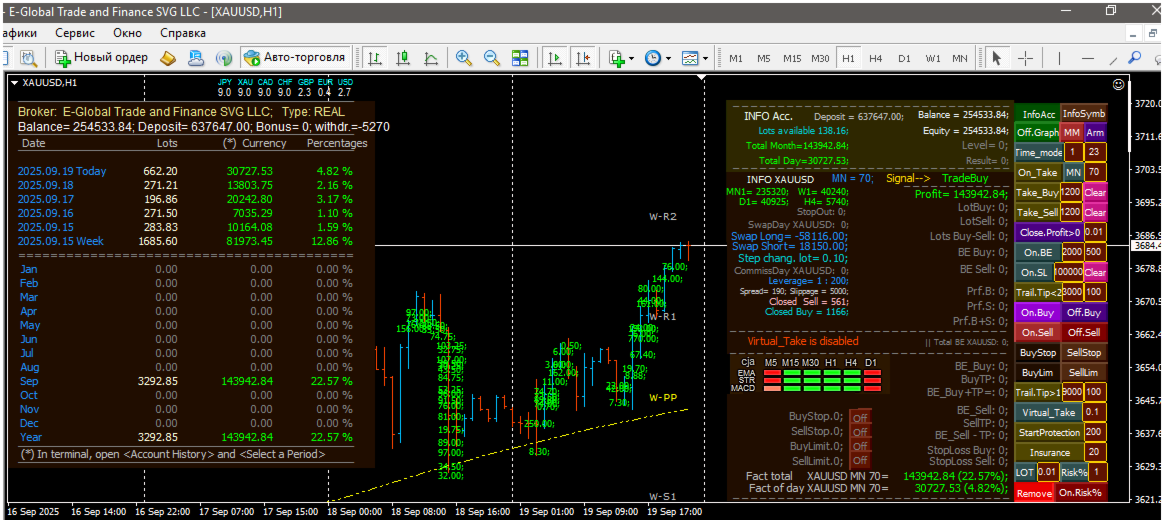
Task: Switch chart to line chart type
Action: coord(431,57)
